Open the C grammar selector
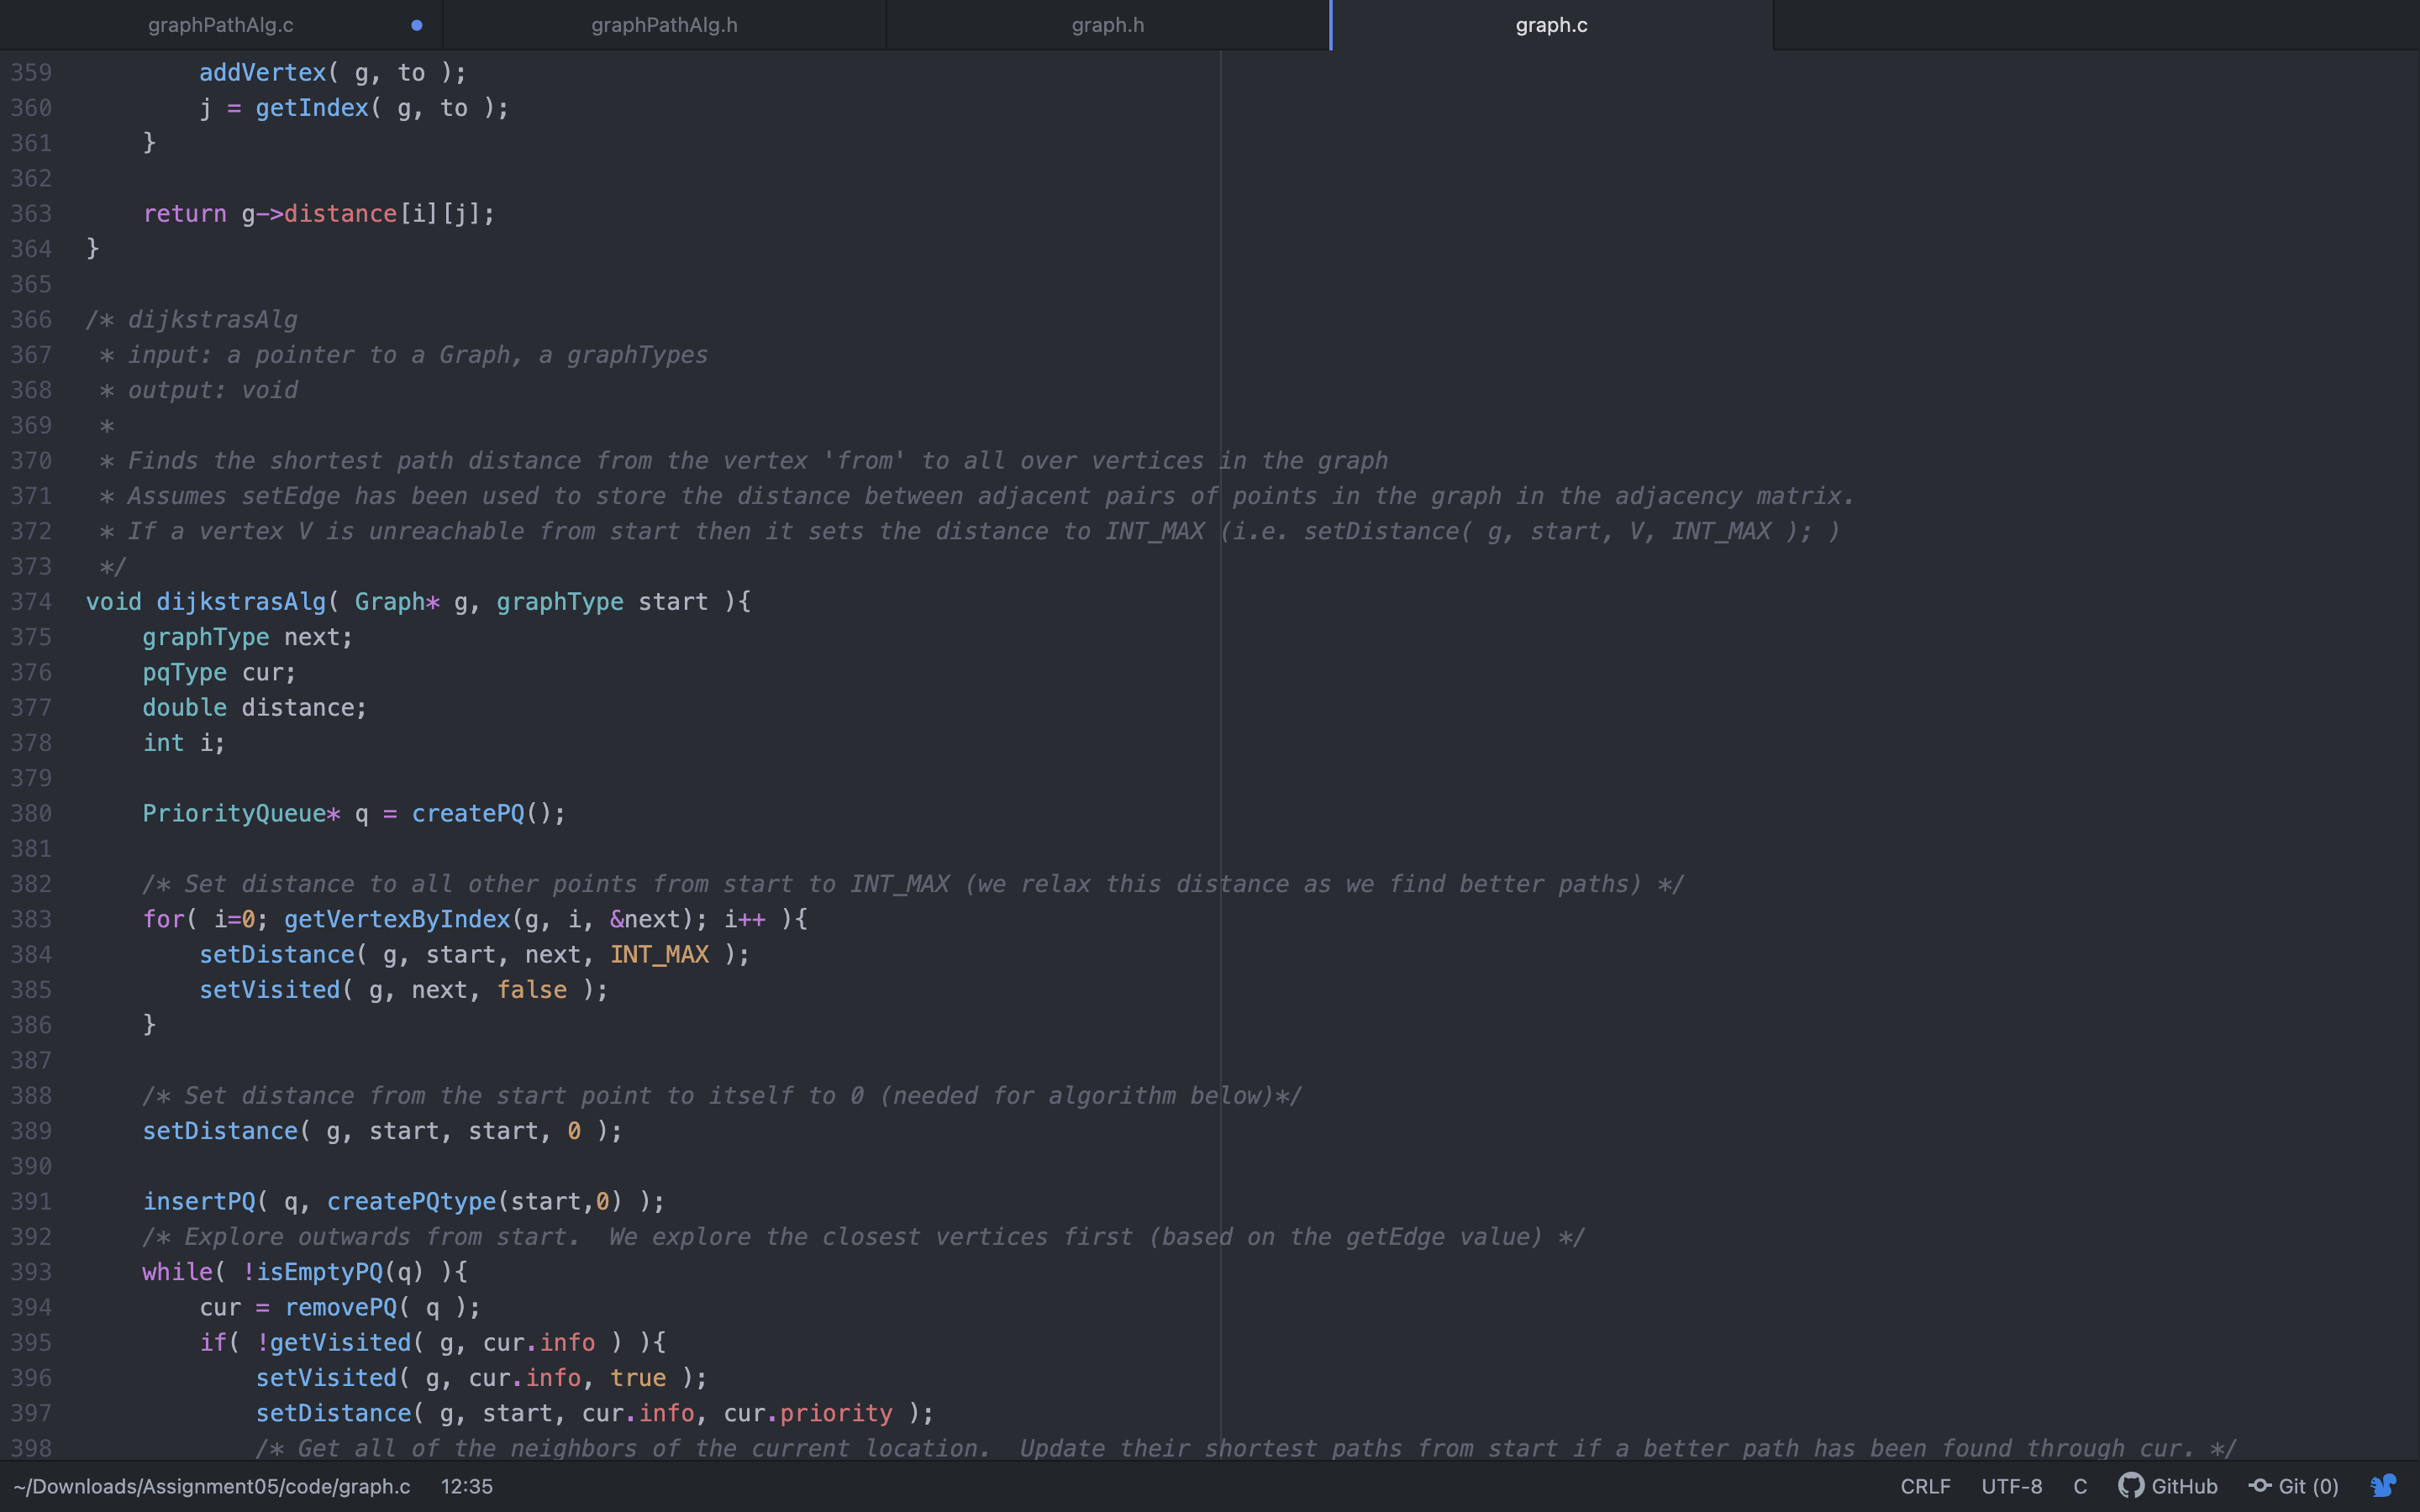The width and height of the screenshot is (2420, 1512). tap(2080, 1486)
